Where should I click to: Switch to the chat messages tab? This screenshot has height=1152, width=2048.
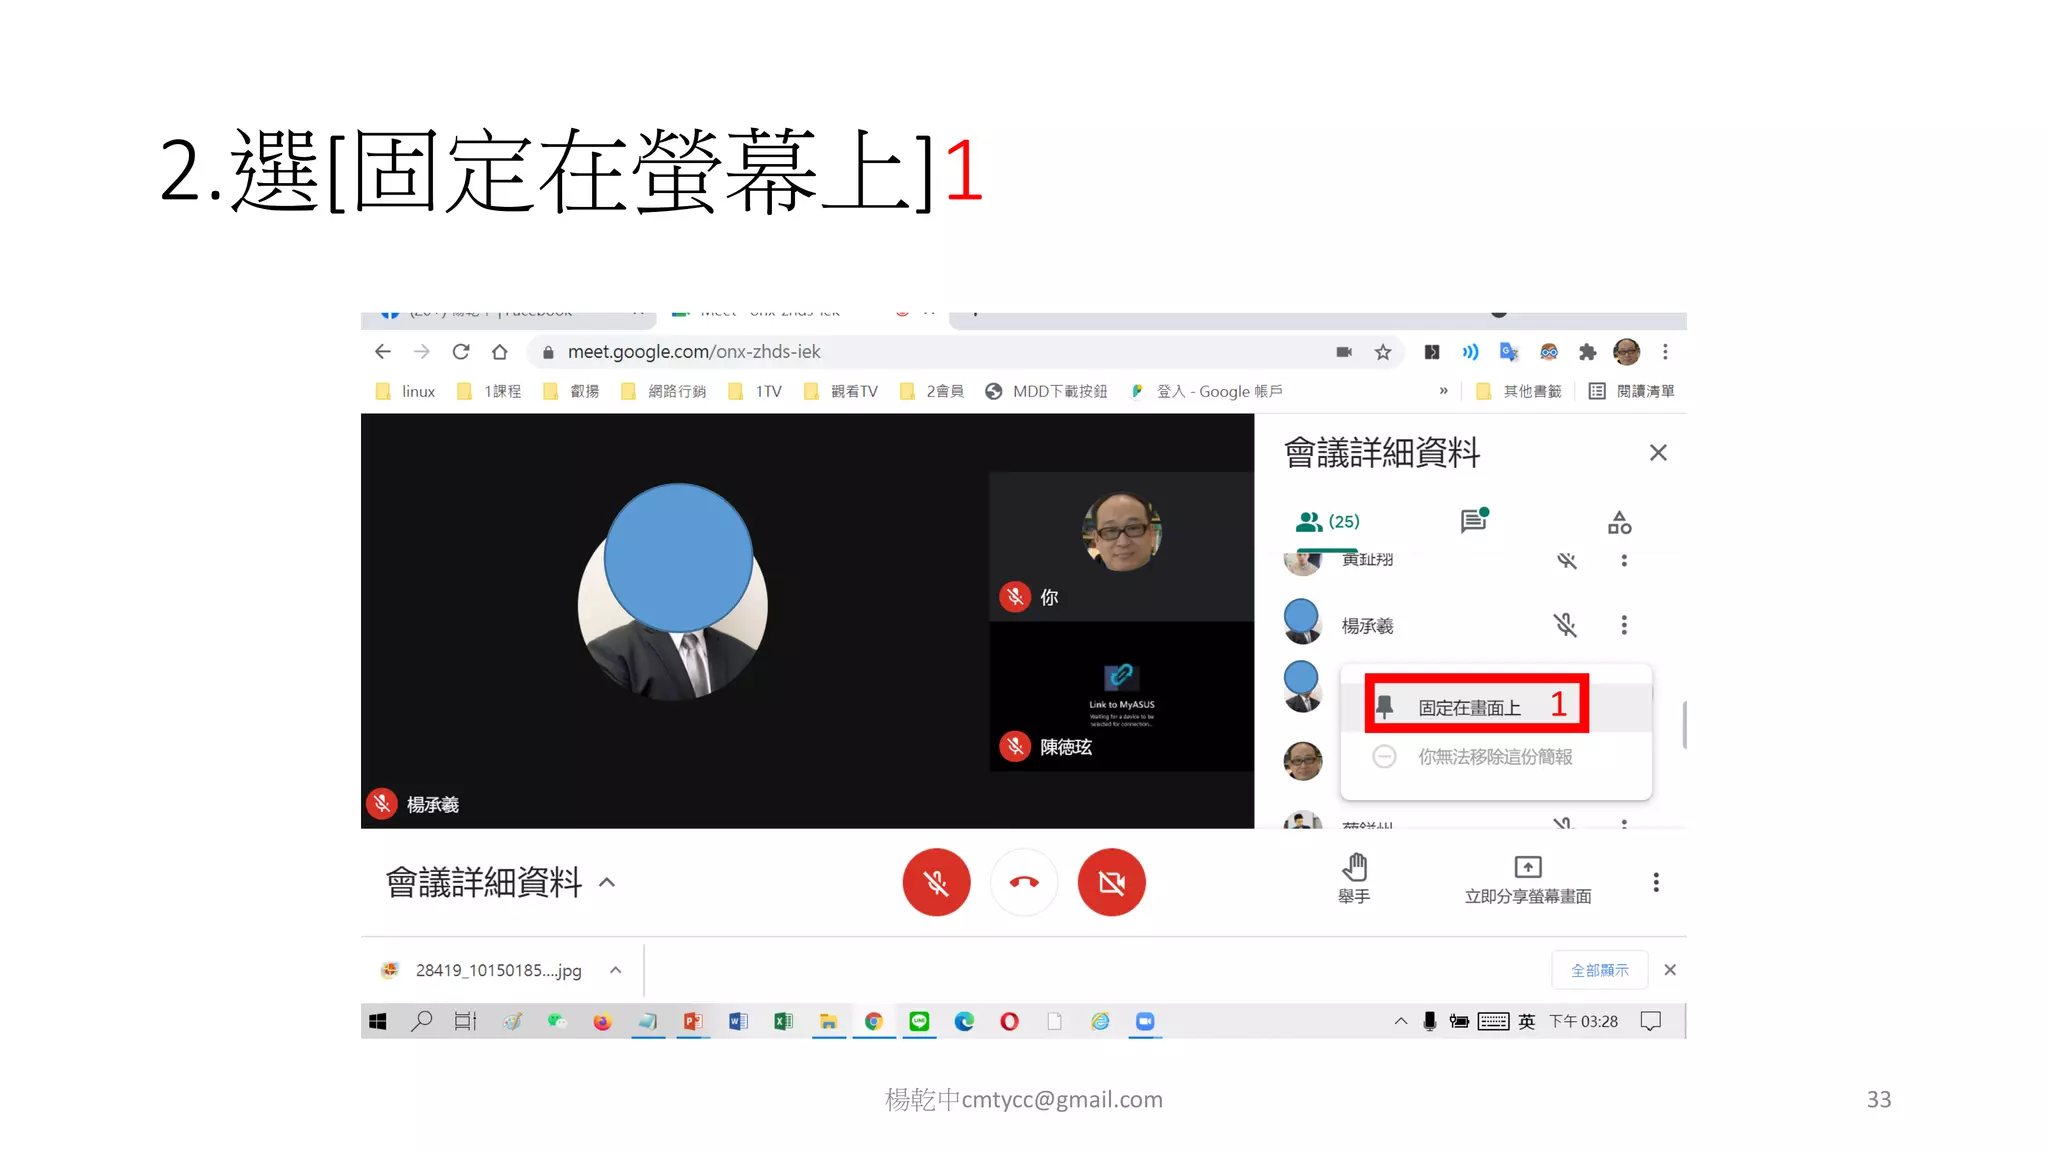[x=1474, y=521]
